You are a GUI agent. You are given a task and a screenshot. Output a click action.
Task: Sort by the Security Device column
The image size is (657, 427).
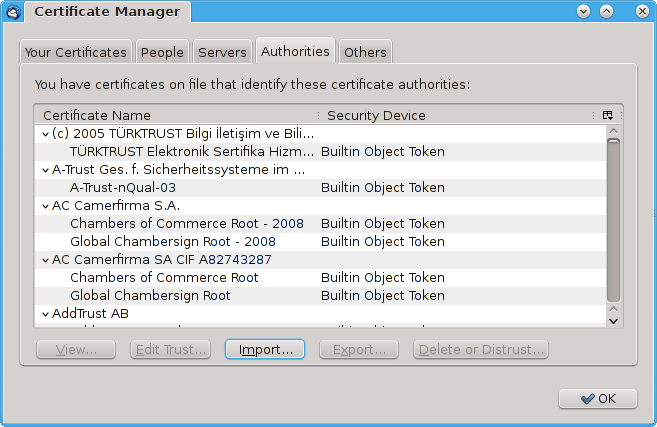(457, 115)
